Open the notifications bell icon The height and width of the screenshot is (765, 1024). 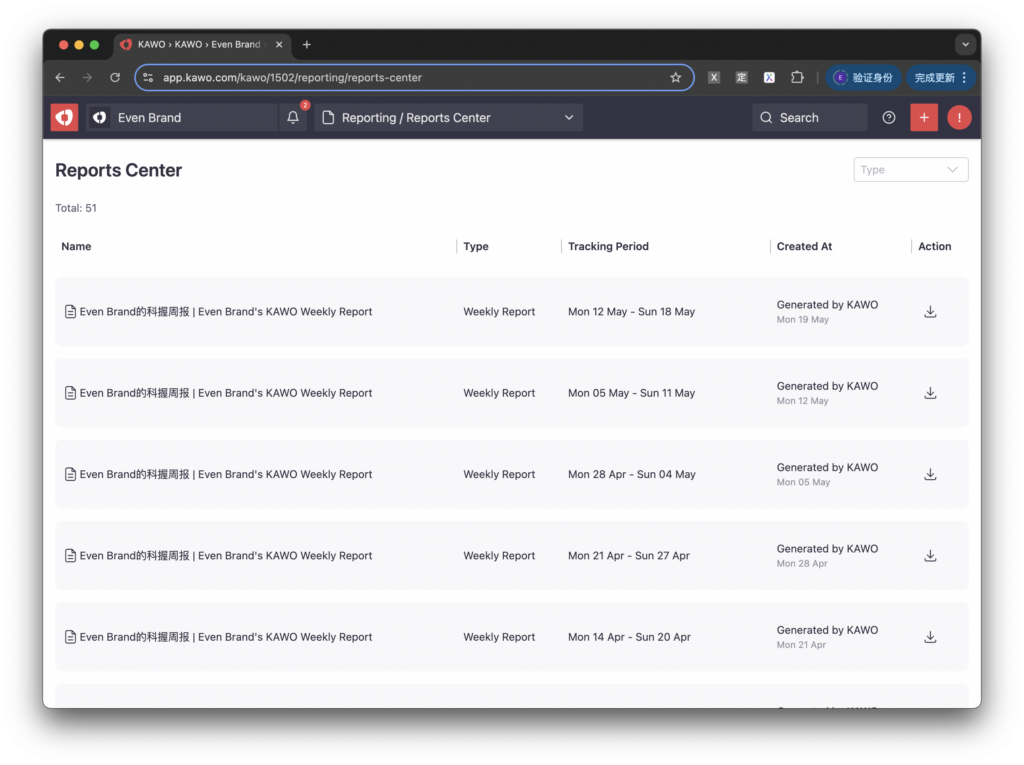click(293, 118)
